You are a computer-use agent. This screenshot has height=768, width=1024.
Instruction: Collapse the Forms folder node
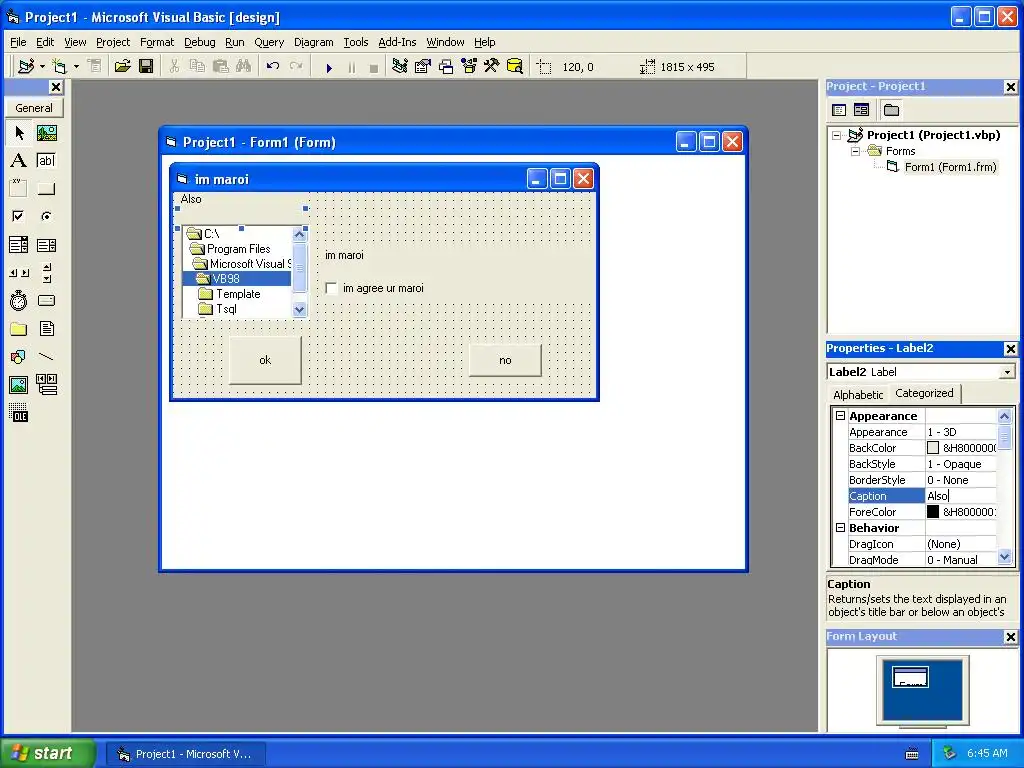(x=855, y=152)
